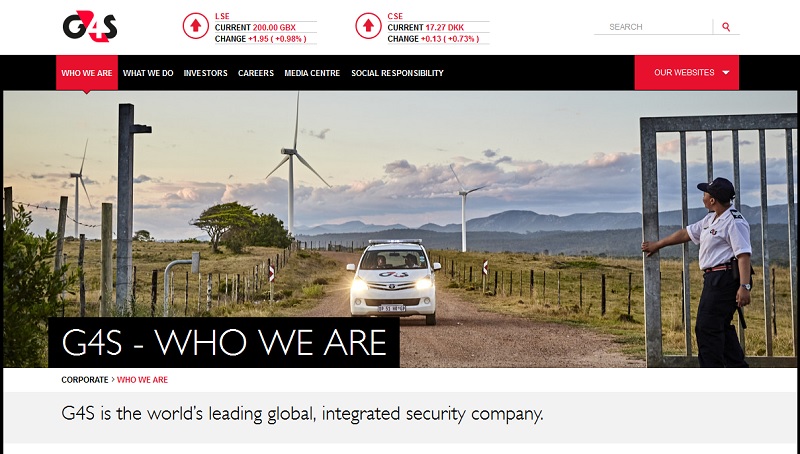Image resolution: width=800 pixels, height=454 pixels.
Task: Click into the Search input field
Action: click(653, 27)
